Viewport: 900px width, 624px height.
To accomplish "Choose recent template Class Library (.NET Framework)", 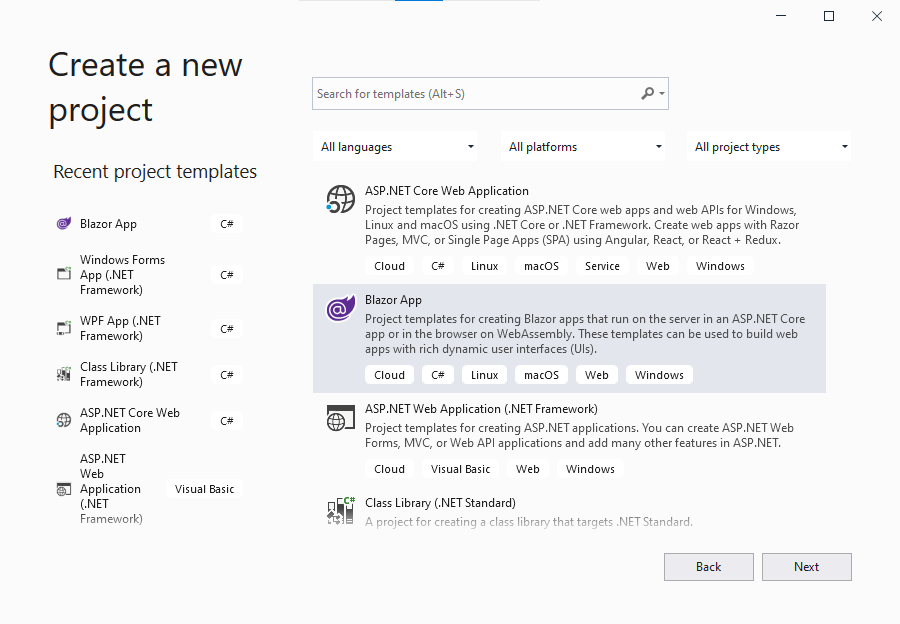I will point(149,374).
